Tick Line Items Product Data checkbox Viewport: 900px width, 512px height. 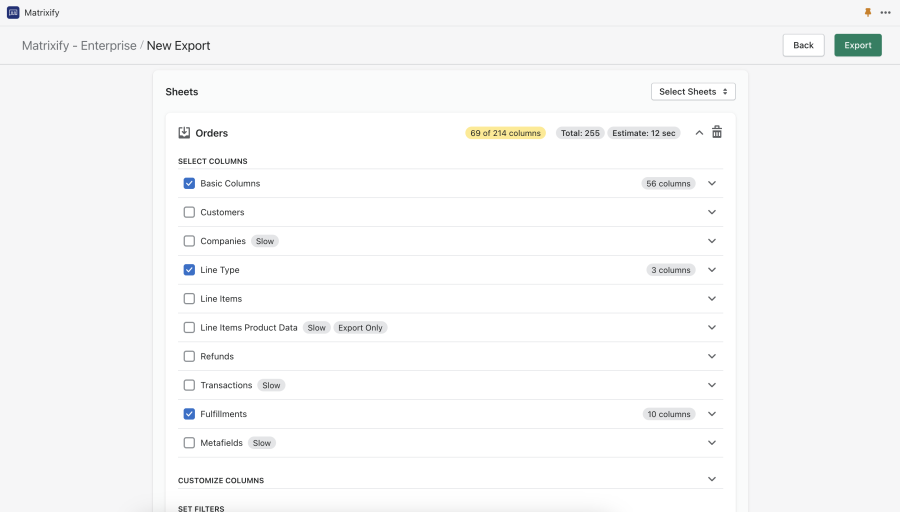[x=189, y=327]
